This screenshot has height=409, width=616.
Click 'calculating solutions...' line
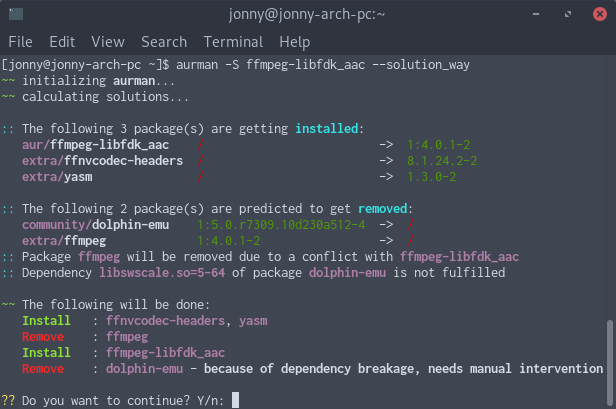pyautogui.click(x=95, y=97)
